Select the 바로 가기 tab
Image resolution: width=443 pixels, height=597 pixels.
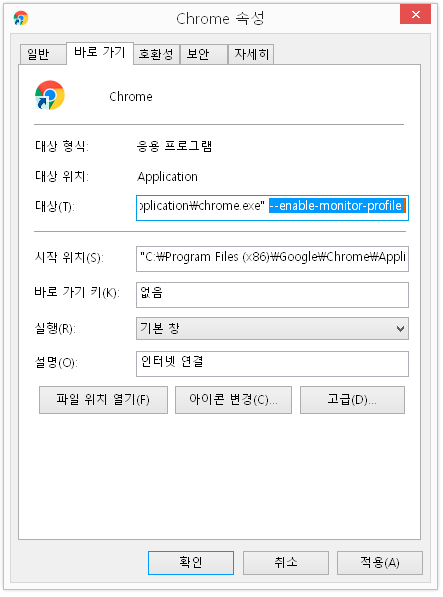point(100,53)
